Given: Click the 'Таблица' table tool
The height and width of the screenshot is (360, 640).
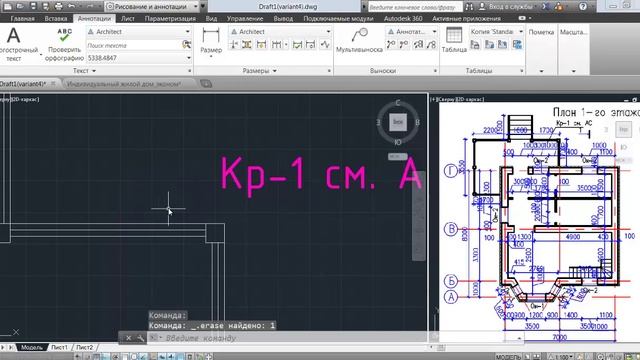Looking at the screenshot, I should pyautogui.click(x=454, y=40).
